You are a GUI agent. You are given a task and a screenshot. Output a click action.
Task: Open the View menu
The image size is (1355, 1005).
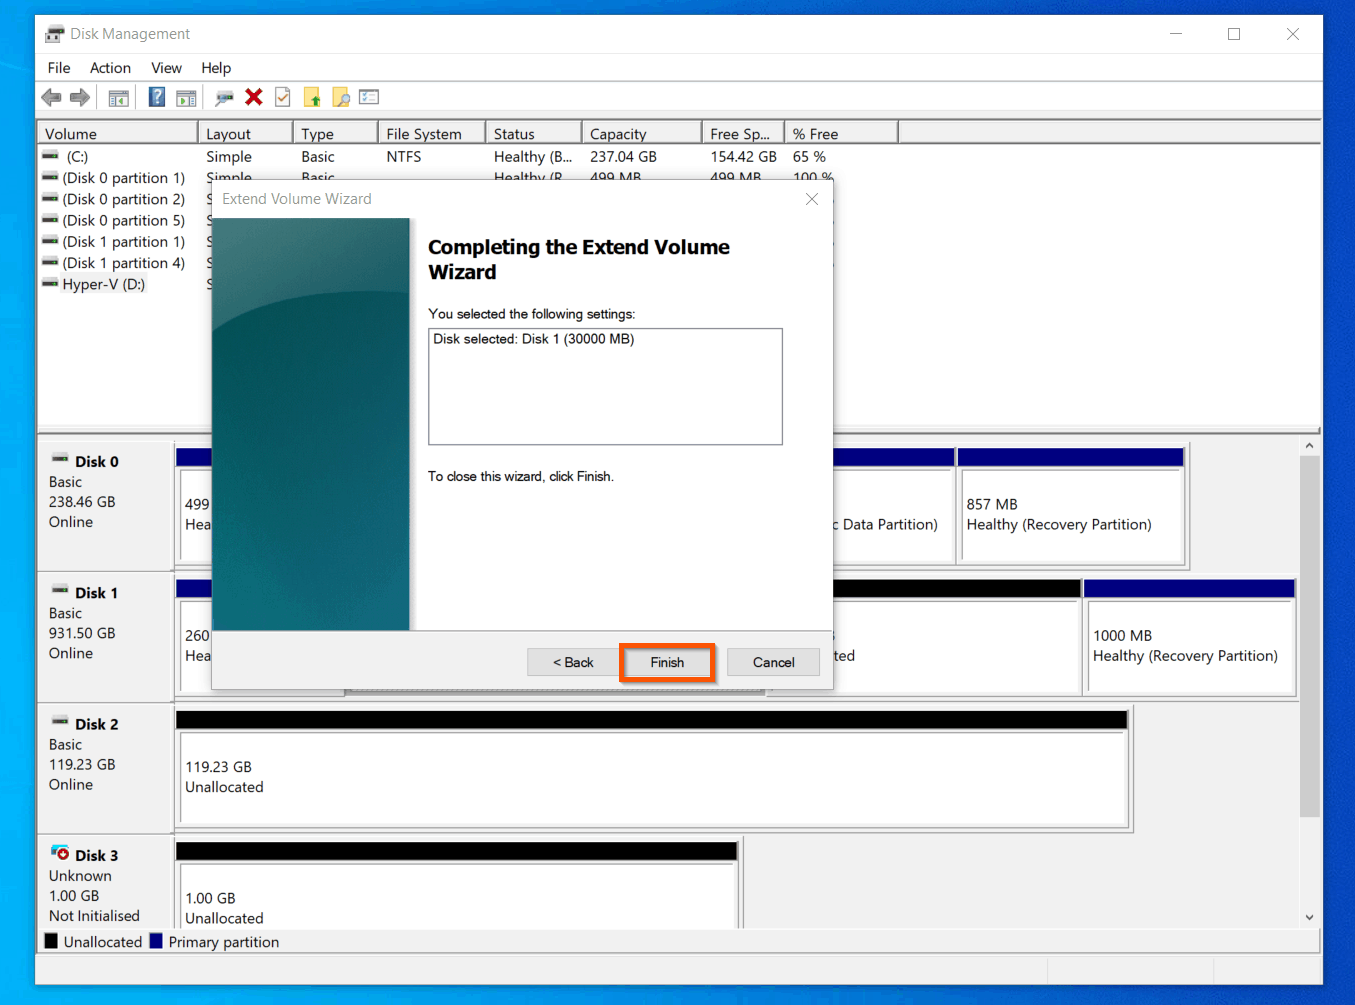tap(165, 67)
